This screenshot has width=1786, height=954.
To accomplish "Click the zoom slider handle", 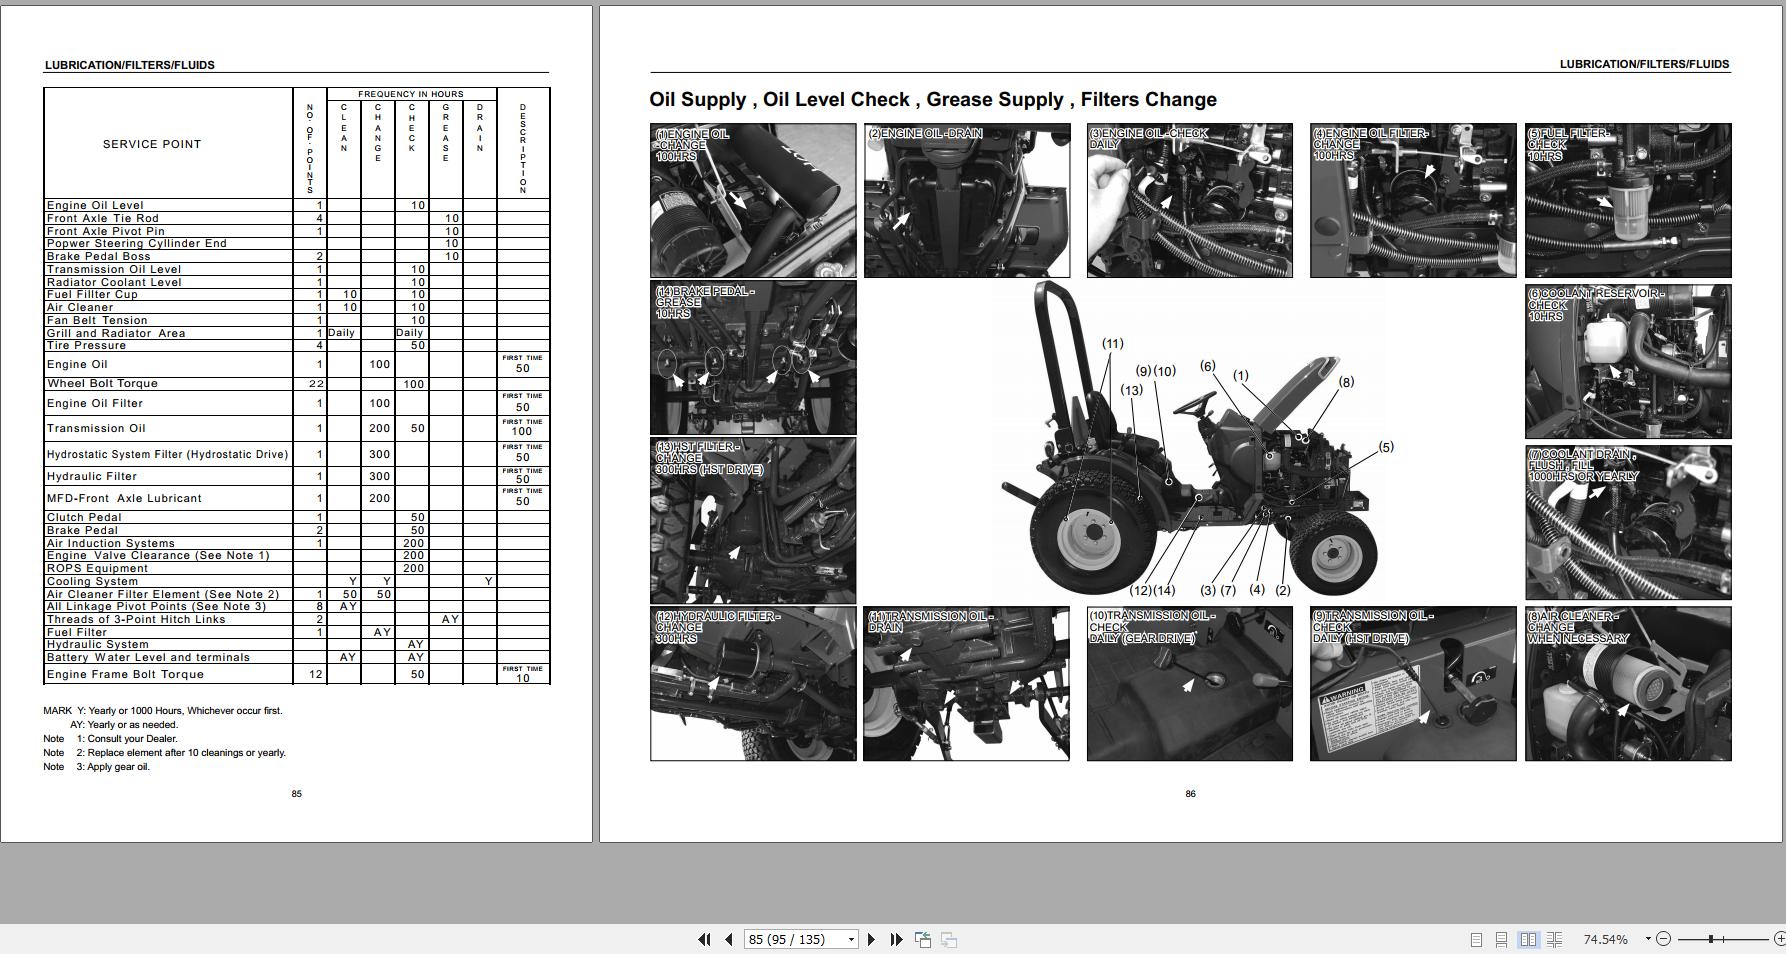I will (1711, 939).
